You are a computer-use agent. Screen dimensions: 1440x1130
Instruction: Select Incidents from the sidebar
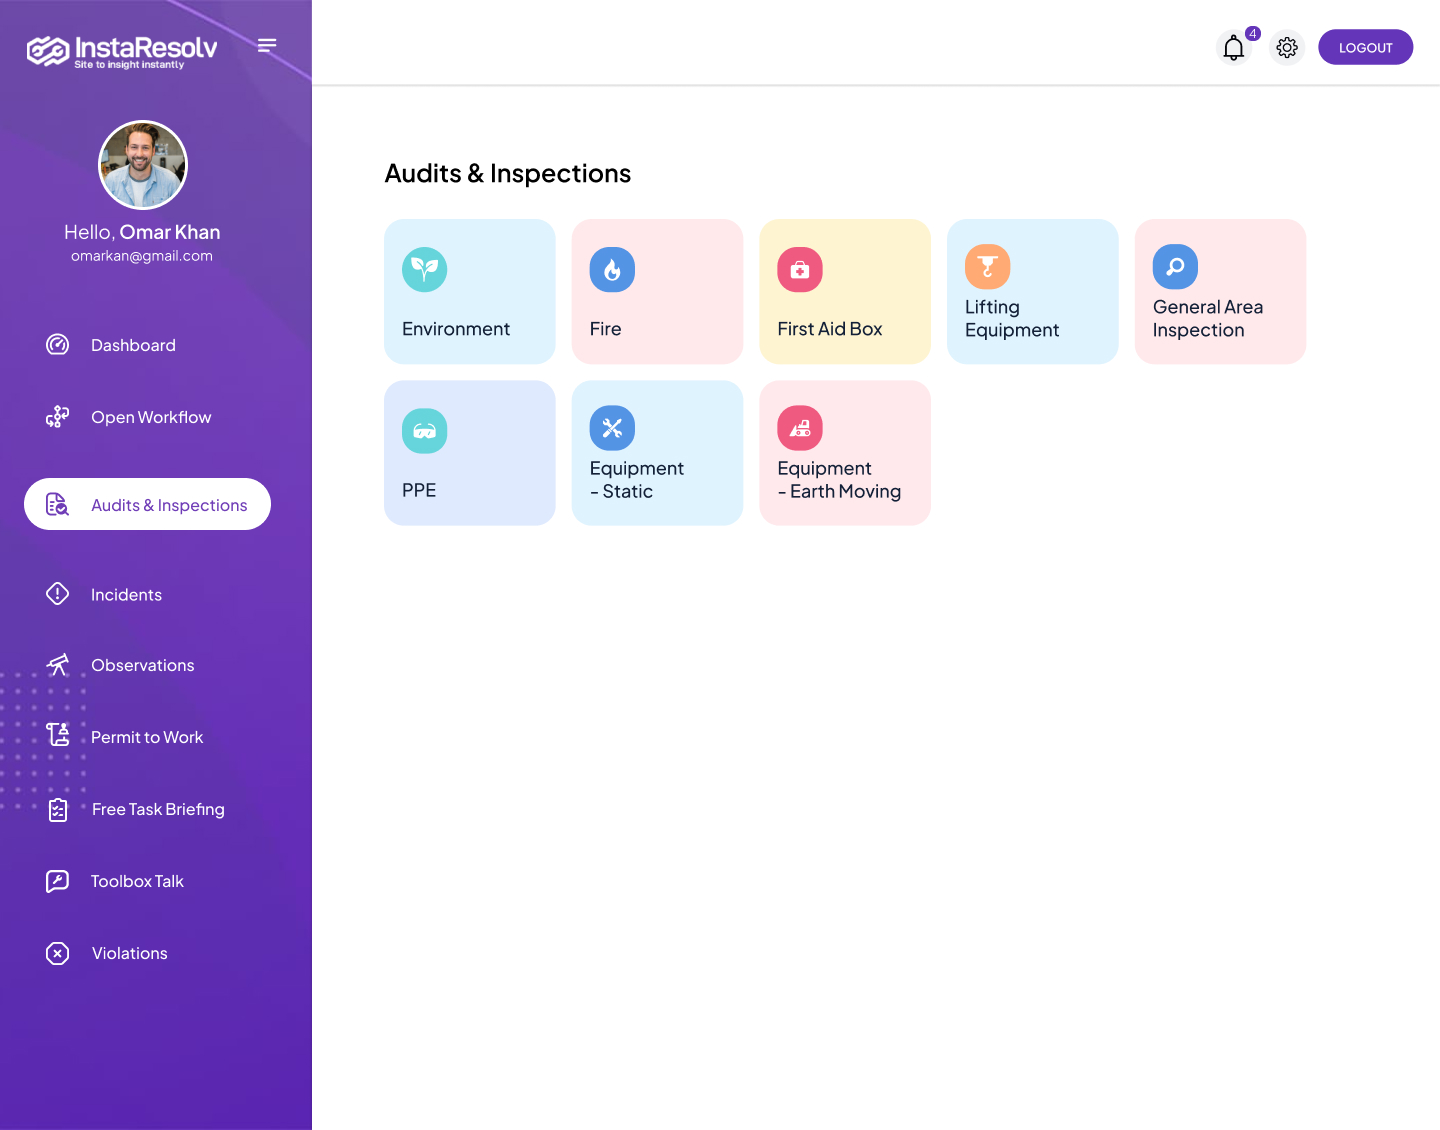pyautogui.click(x=126, y=595)
